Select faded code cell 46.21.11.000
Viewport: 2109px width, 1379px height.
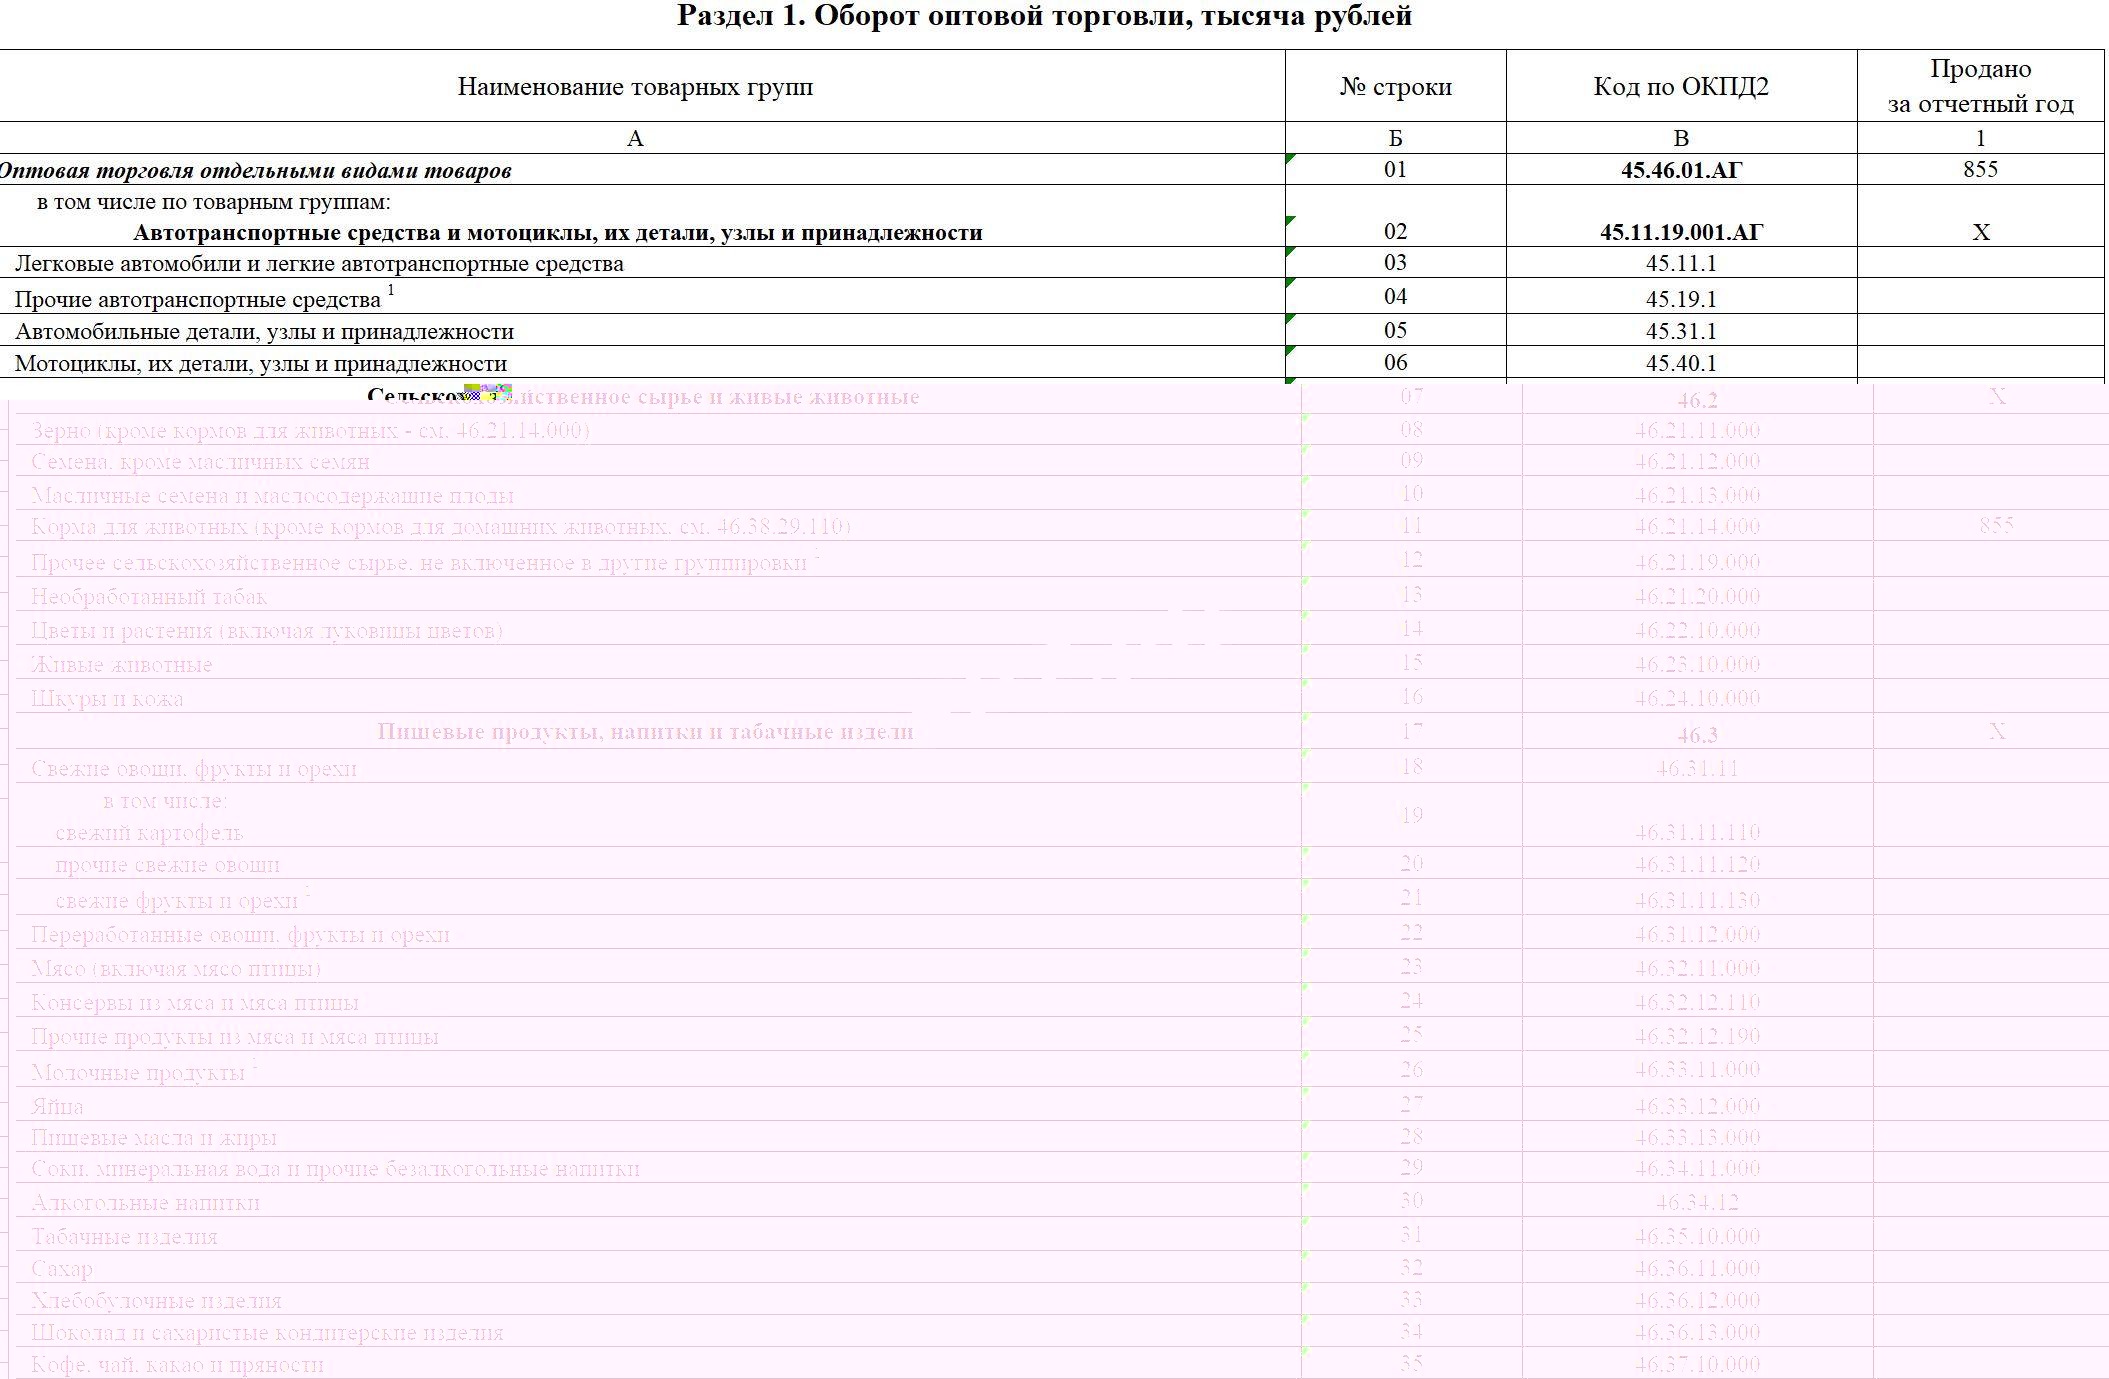1697,431
